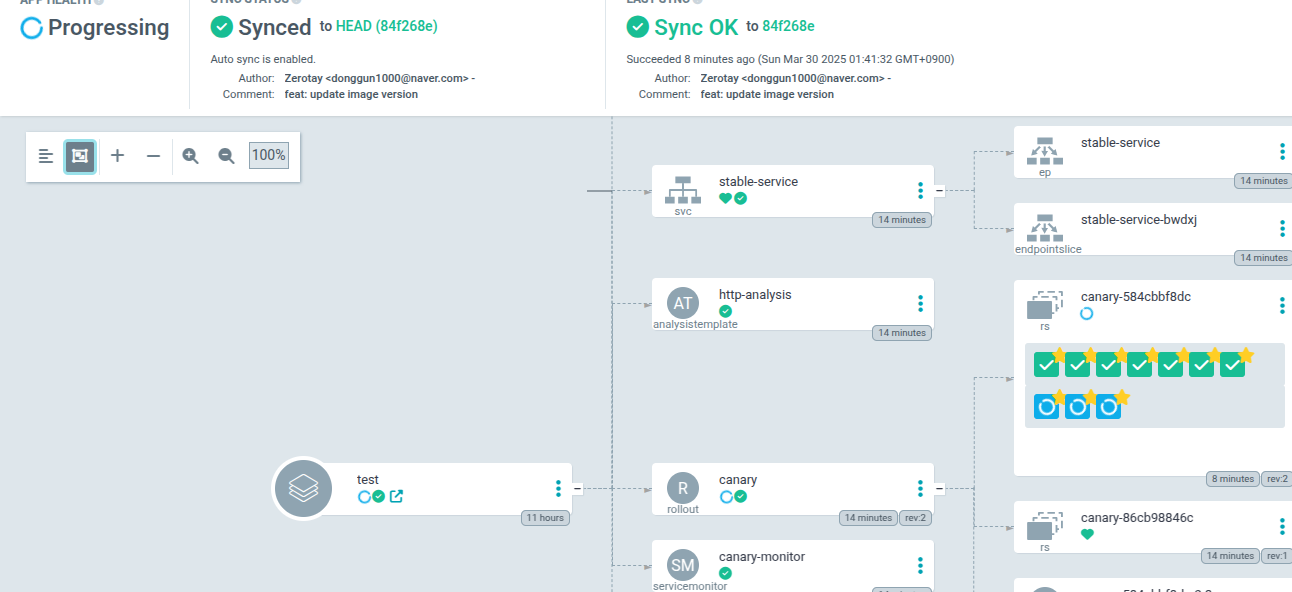Collapse the test application node children
This screenshot has height=592, width=1292.
click(x=577, y=489)
